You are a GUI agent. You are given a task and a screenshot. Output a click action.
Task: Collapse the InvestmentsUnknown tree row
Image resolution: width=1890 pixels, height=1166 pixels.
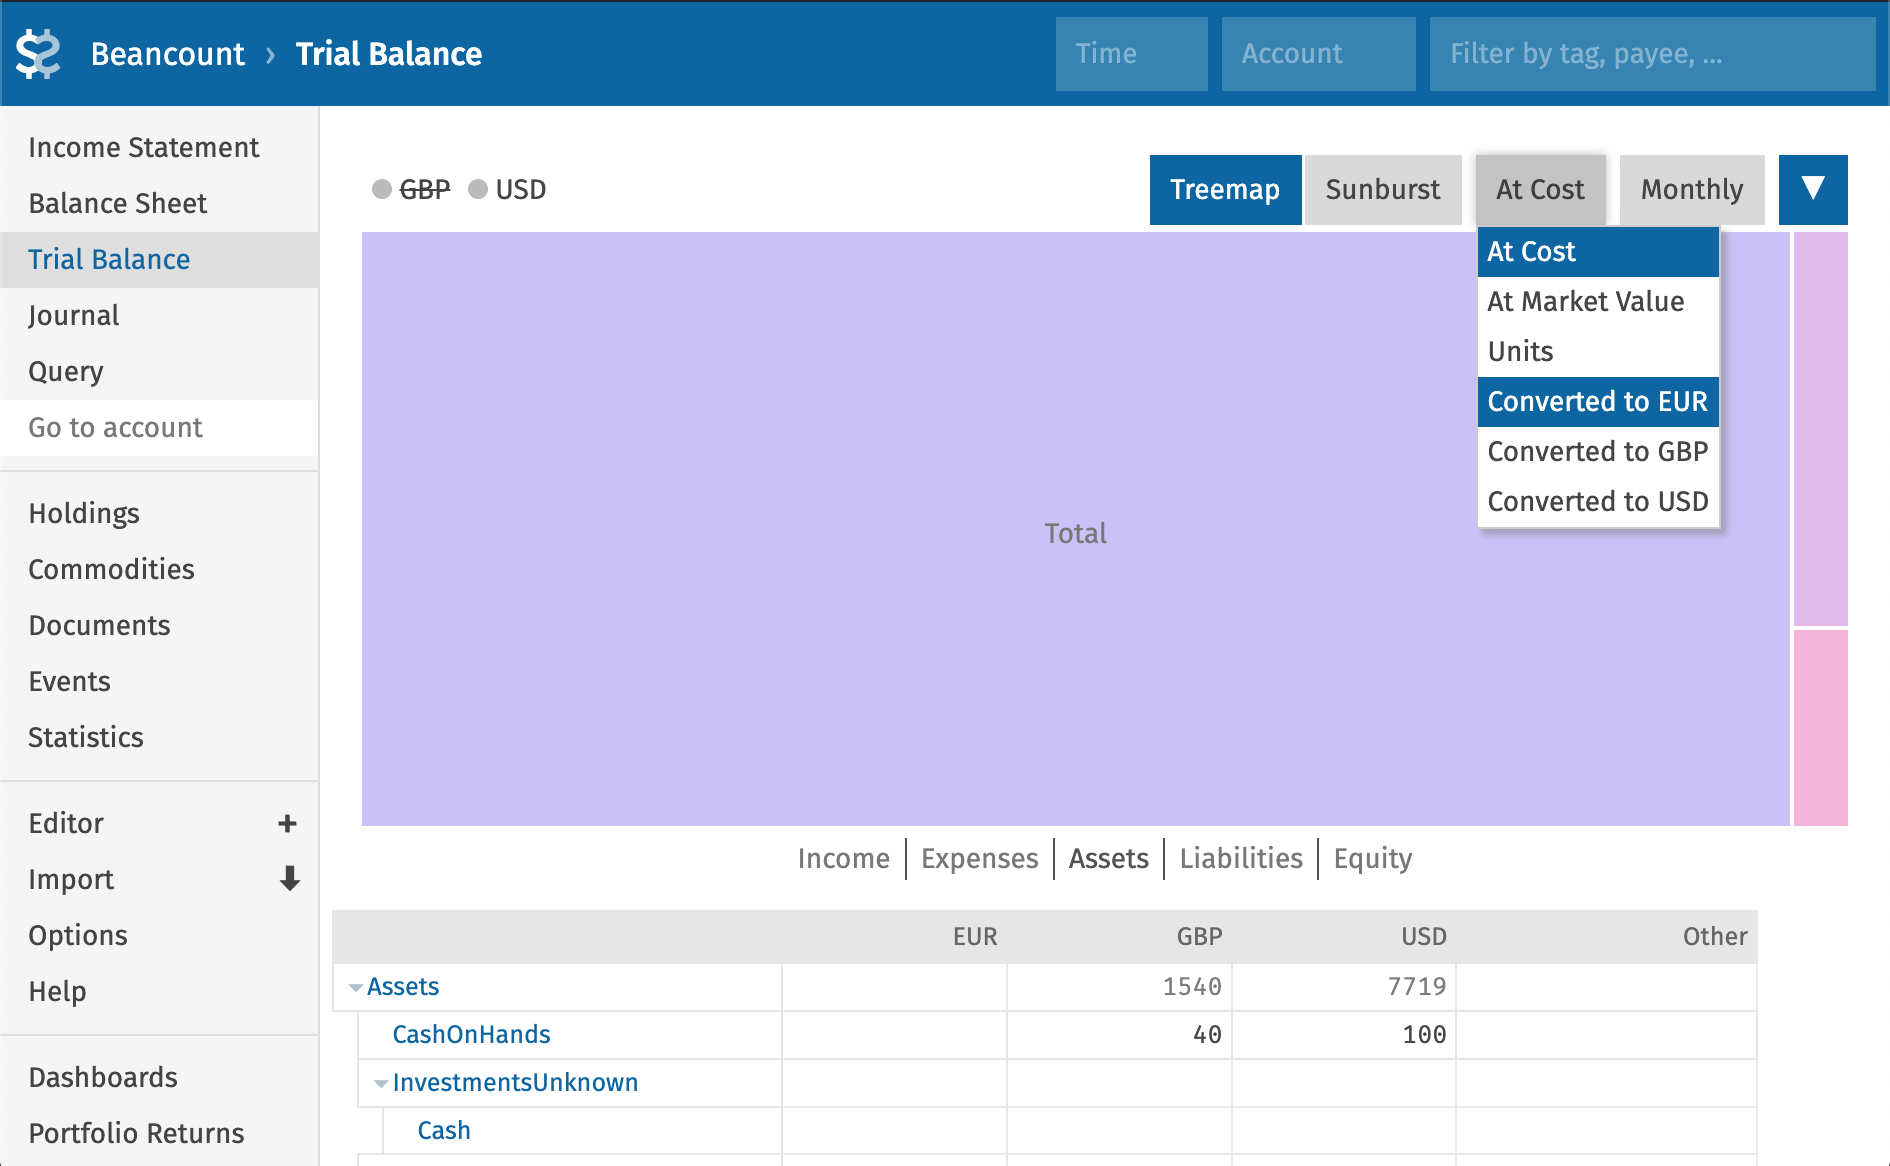pyautogui.click(x=381, y=1083)
